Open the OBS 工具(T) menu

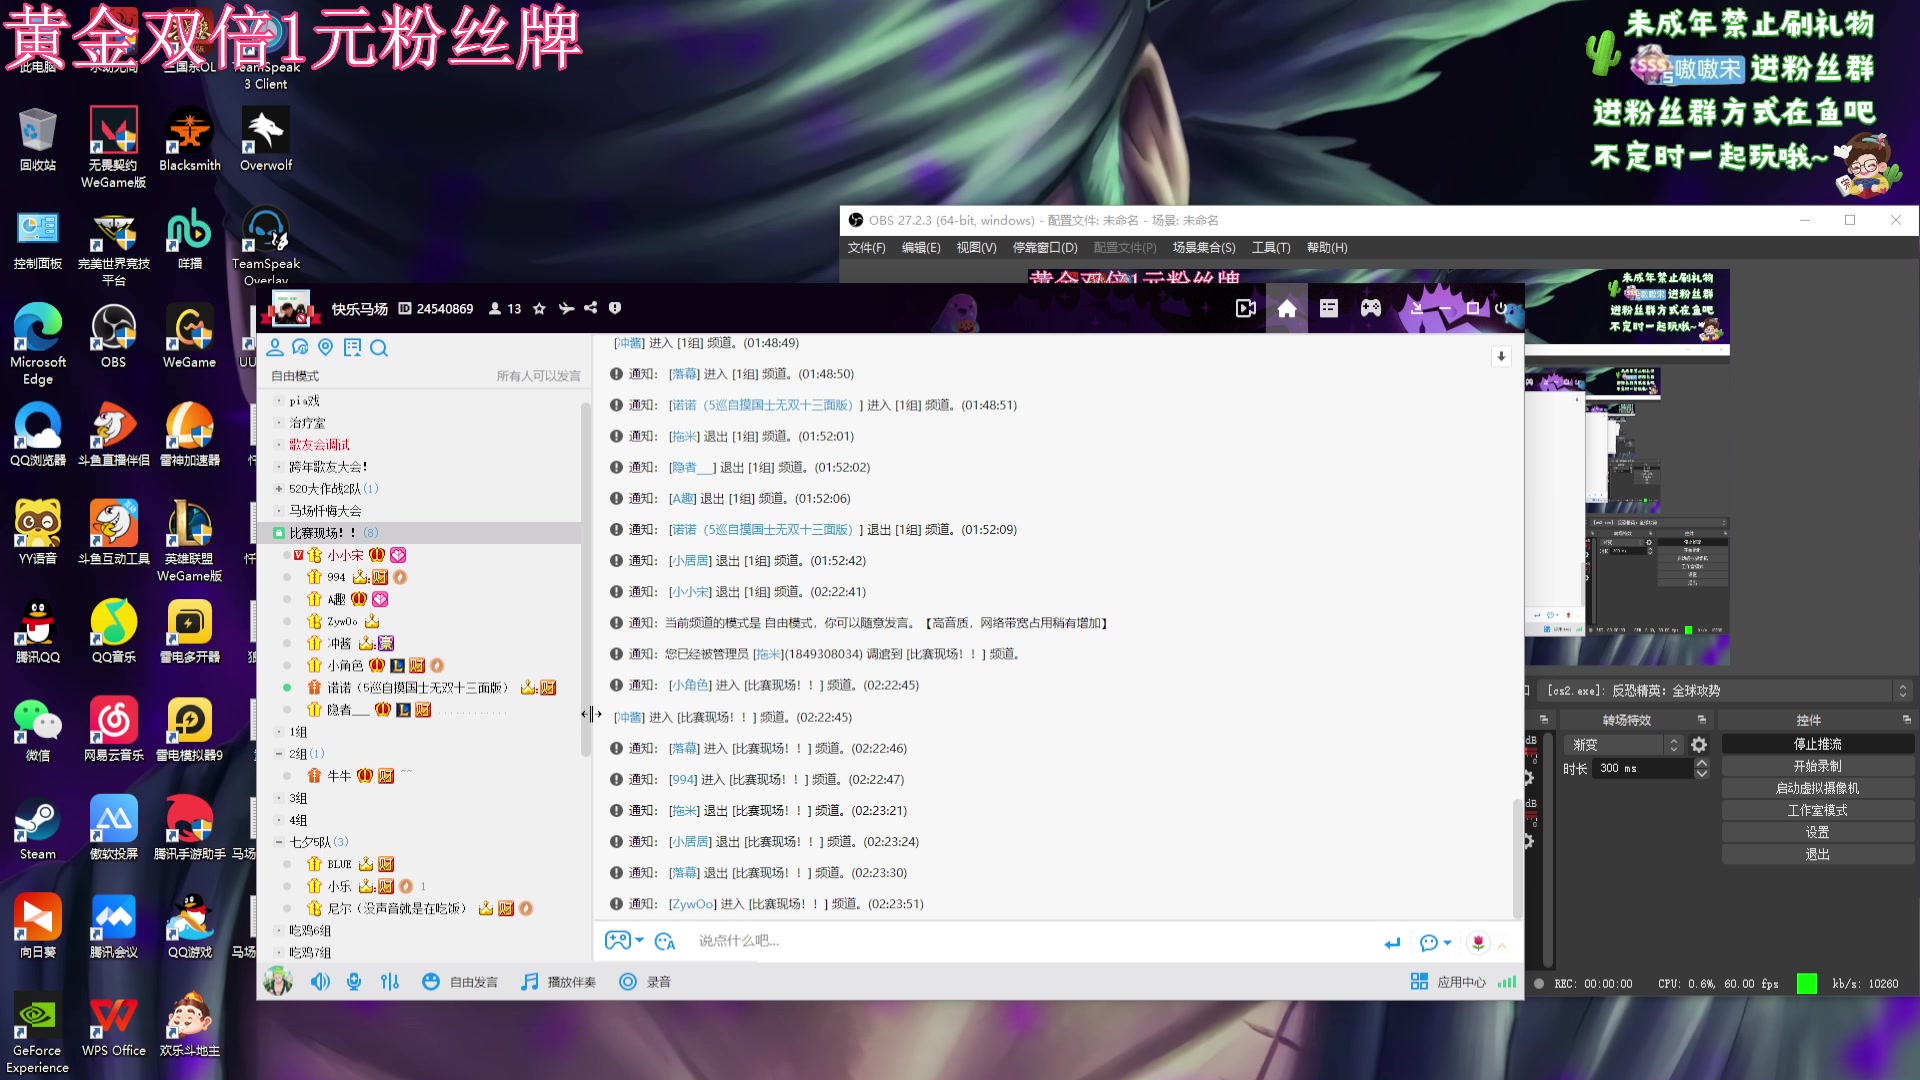1270,247
